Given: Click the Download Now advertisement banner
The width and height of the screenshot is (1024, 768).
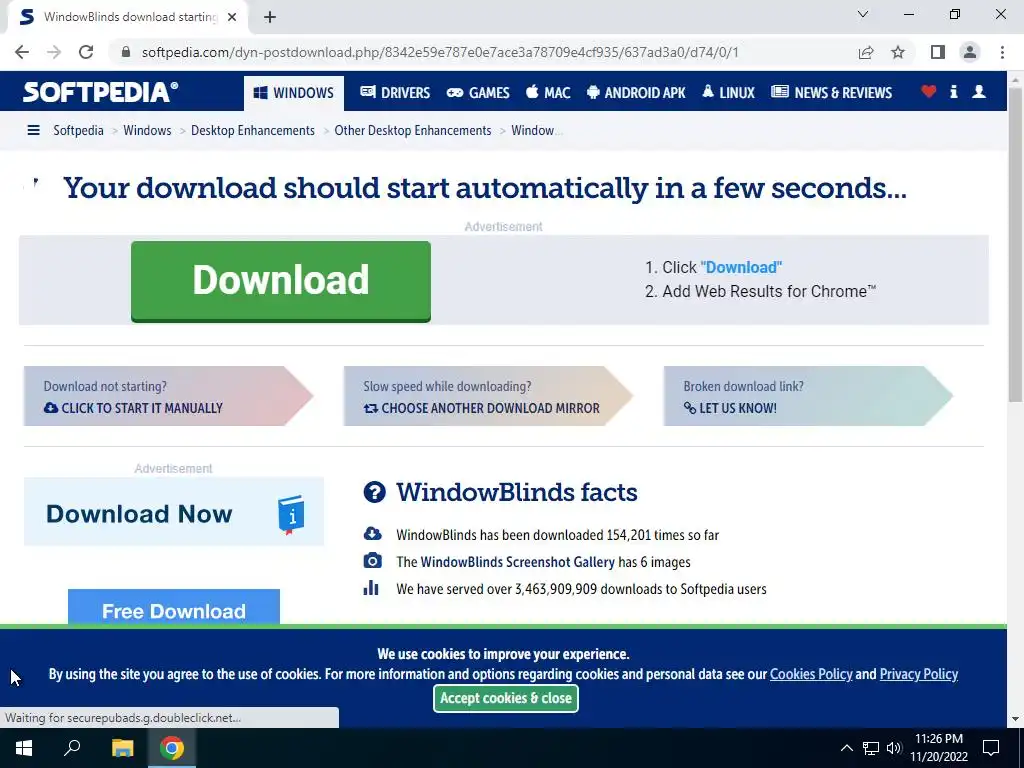Looking at the screenshot, I should [174, 512].
